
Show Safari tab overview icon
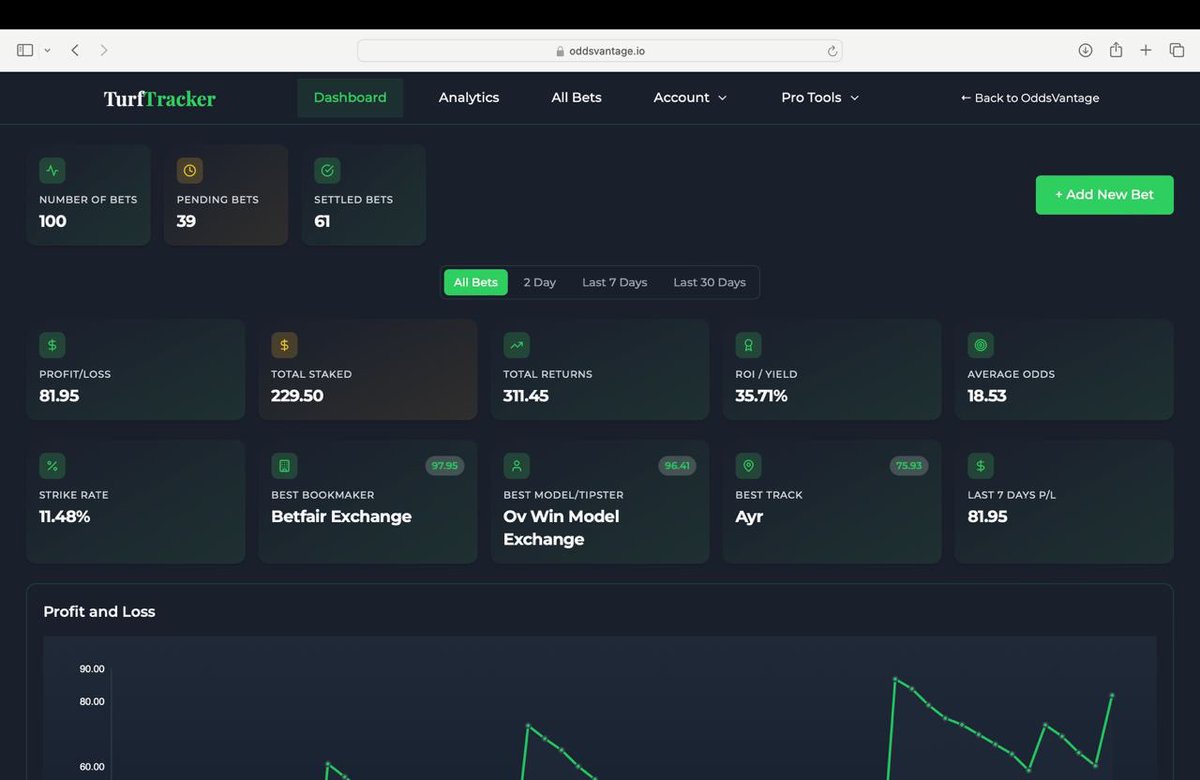click(1177, 50)
